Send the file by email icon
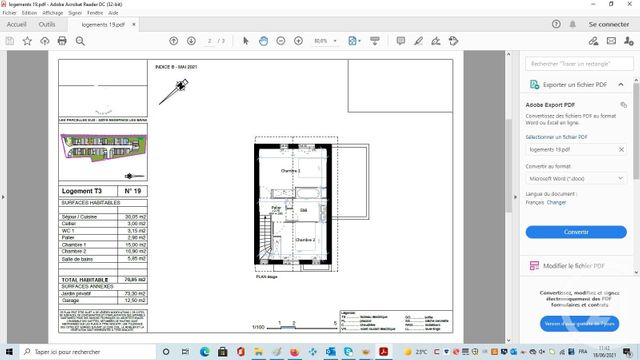This screenshot has height=360, width=640. coord(611,41)
